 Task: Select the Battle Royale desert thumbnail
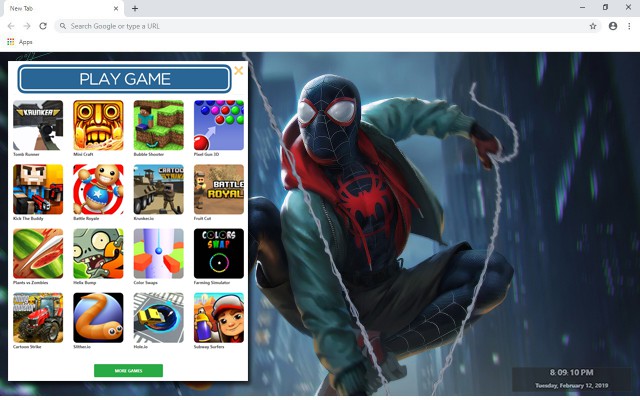pos(219,189)
